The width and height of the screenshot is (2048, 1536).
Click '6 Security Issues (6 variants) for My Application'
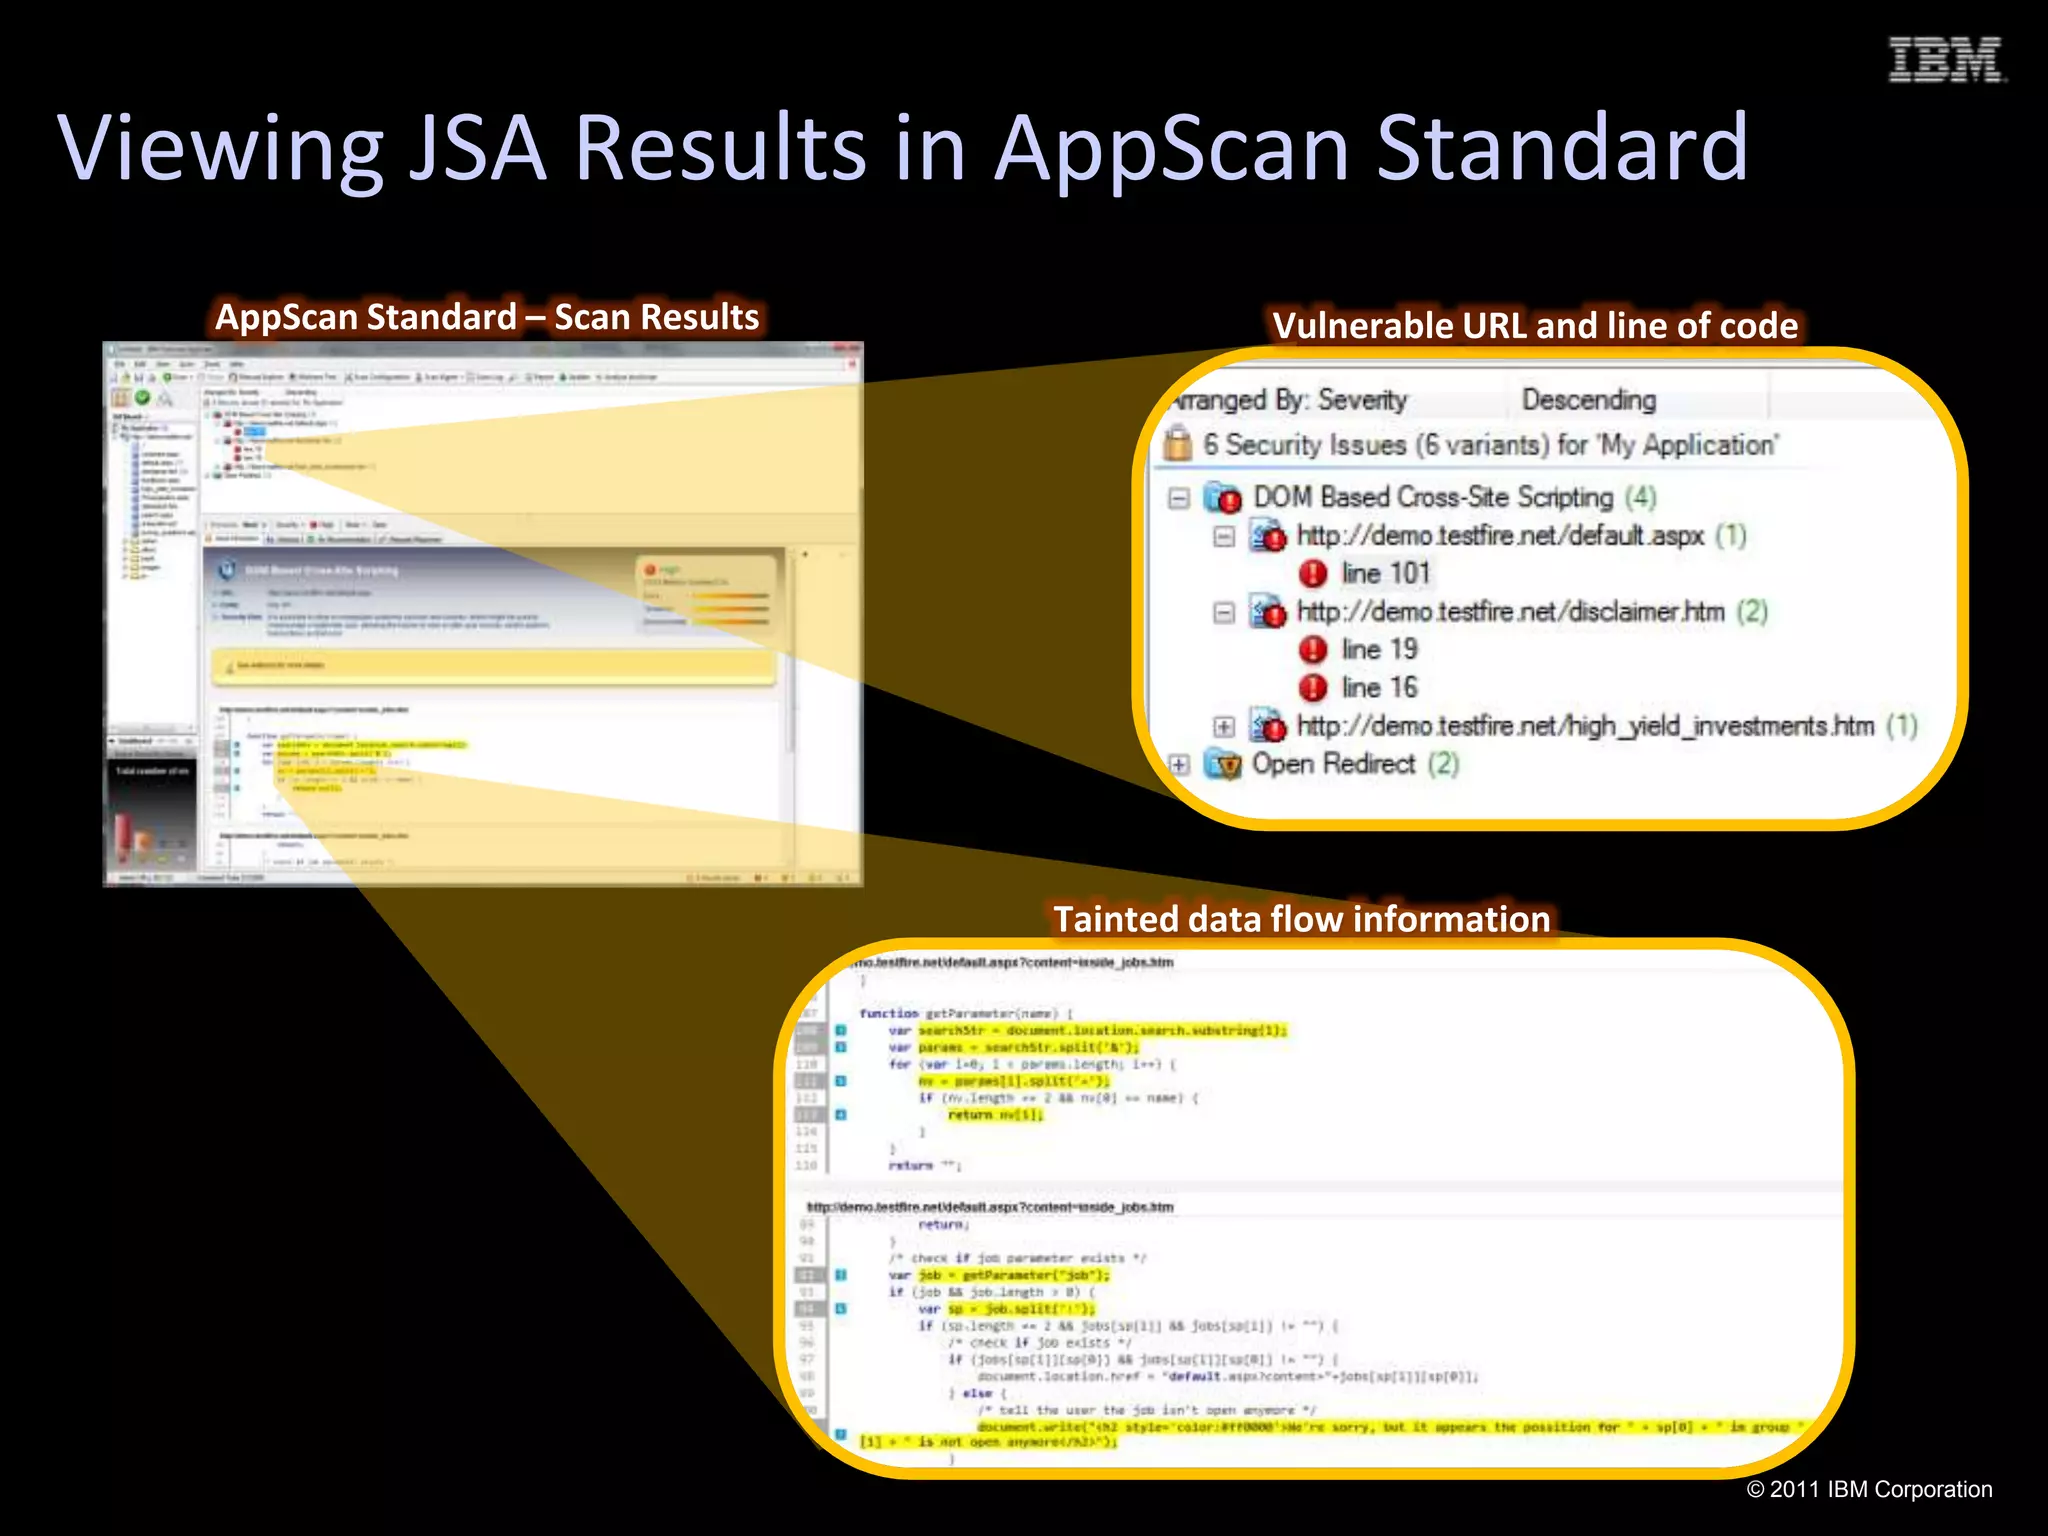(1490, 445)
